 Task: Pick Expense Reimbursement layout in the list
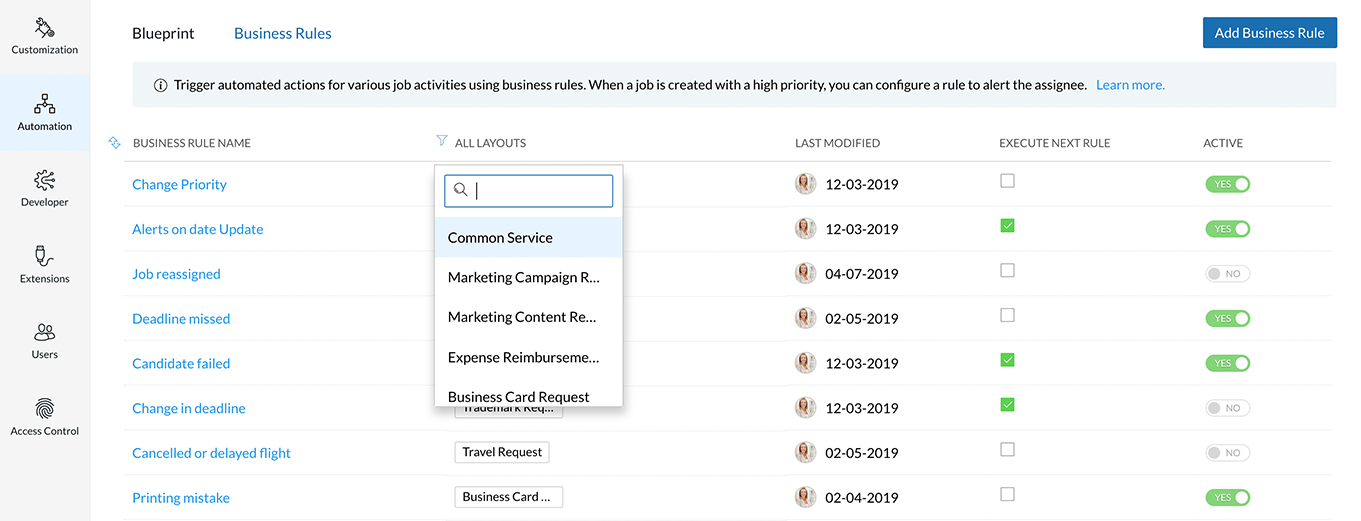523,357
